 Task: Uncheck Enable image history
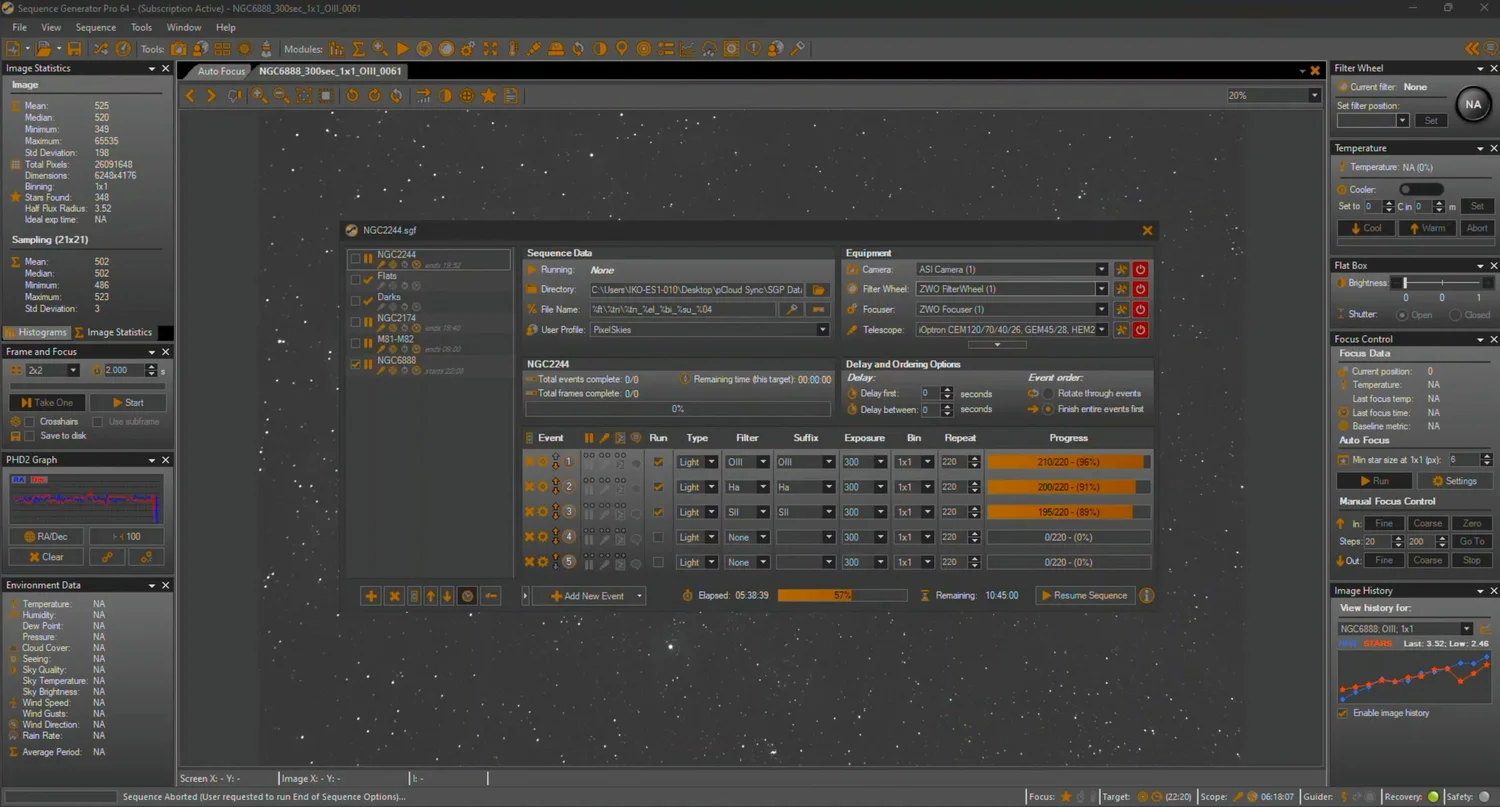(x=1342, y=713)
